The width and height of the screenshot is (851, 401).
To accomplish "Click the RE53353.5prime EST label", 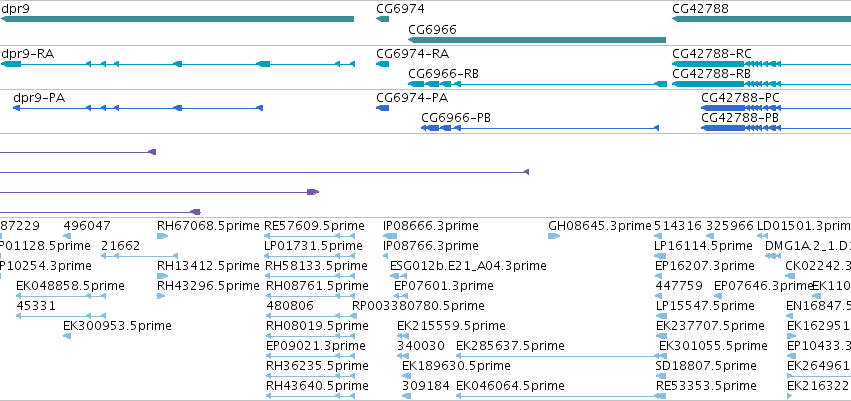I will [706, 386].
